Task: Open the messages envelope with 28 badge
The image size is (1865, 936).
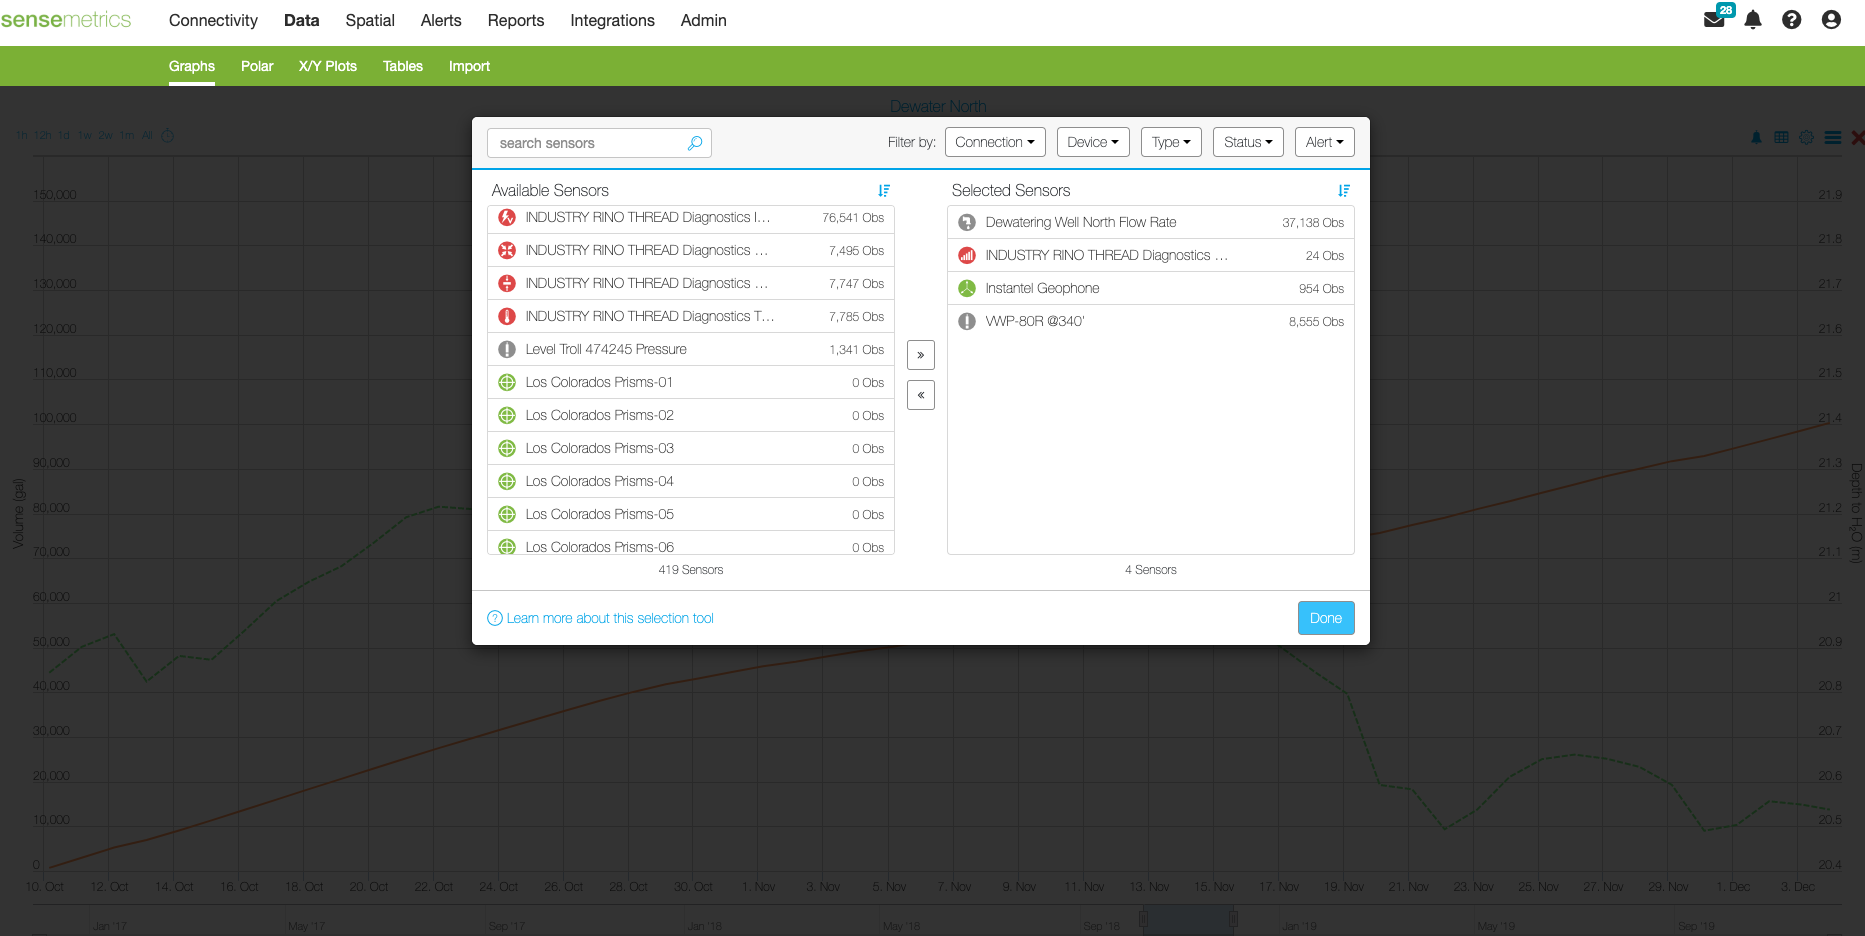Action: [1716, 18]
